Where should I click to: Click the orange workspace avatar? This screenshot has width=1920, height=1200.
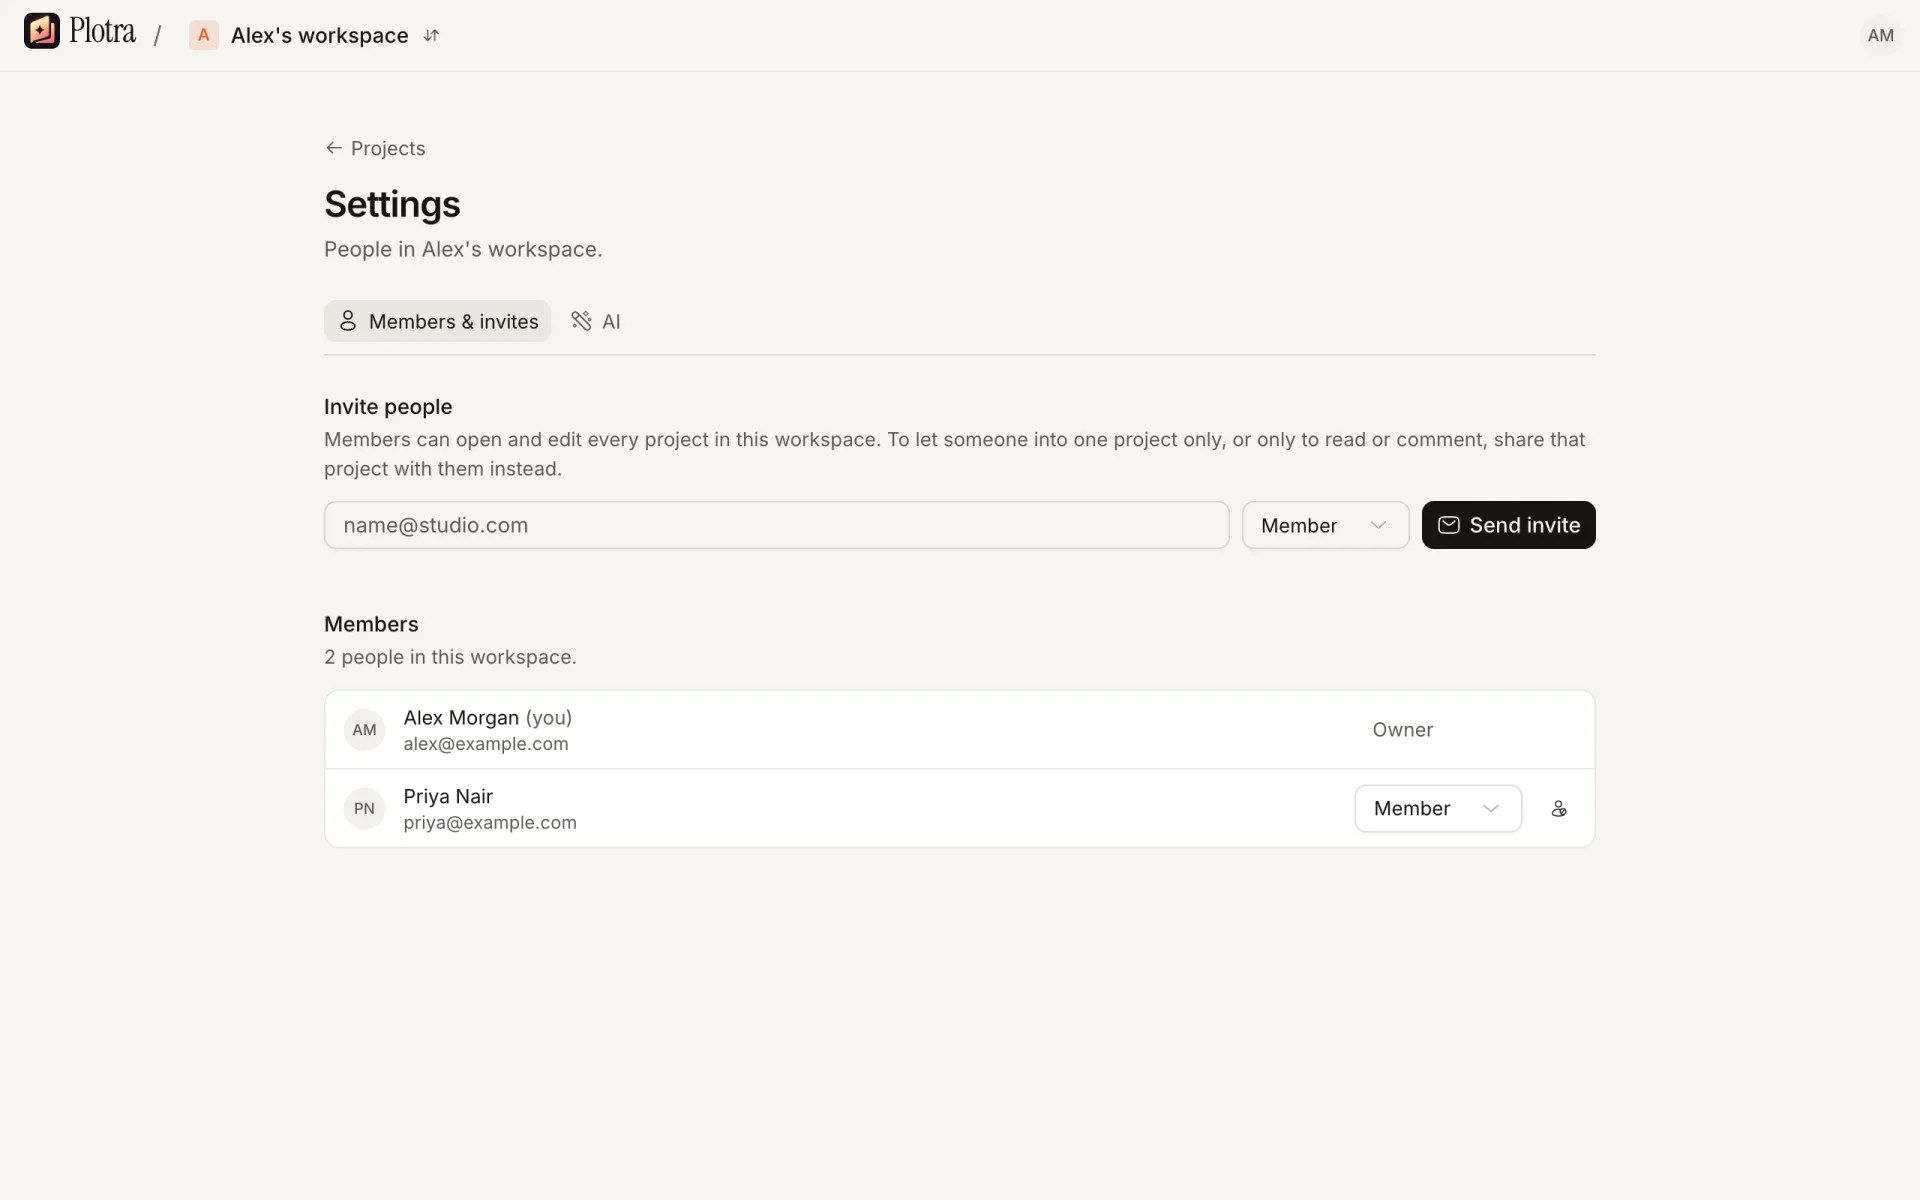tap(203, 35)
